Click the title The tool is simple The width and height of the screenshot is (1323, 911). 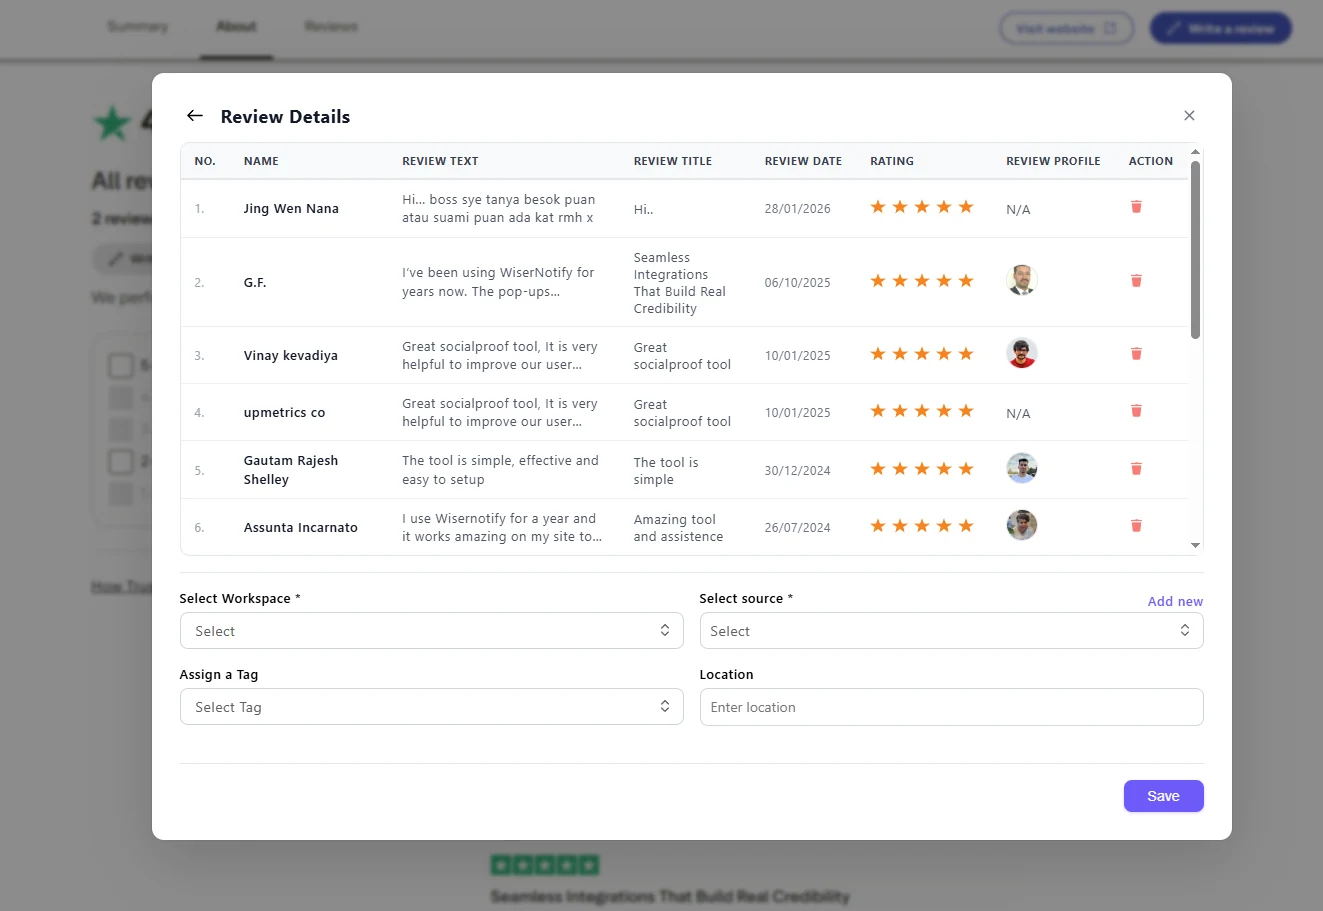point(666,471)
